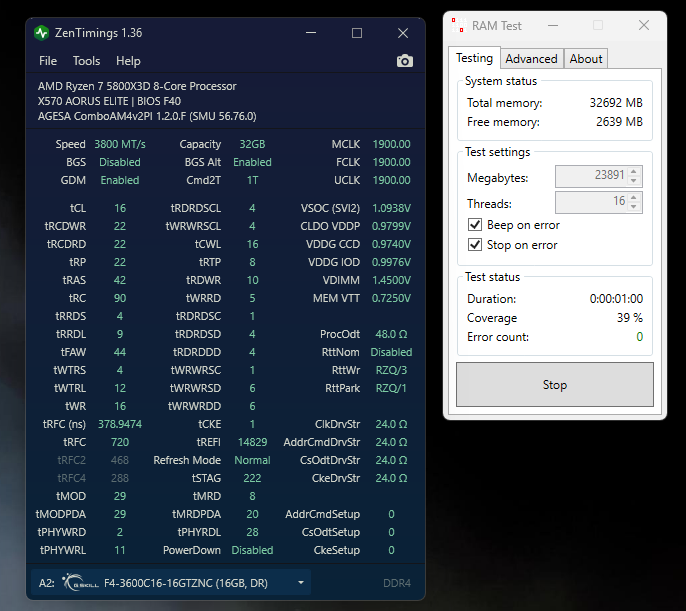Viewport: 686px width, 611px height.
Task: Click the Refresh Mode value Normal
Action: tap(252, 460)
